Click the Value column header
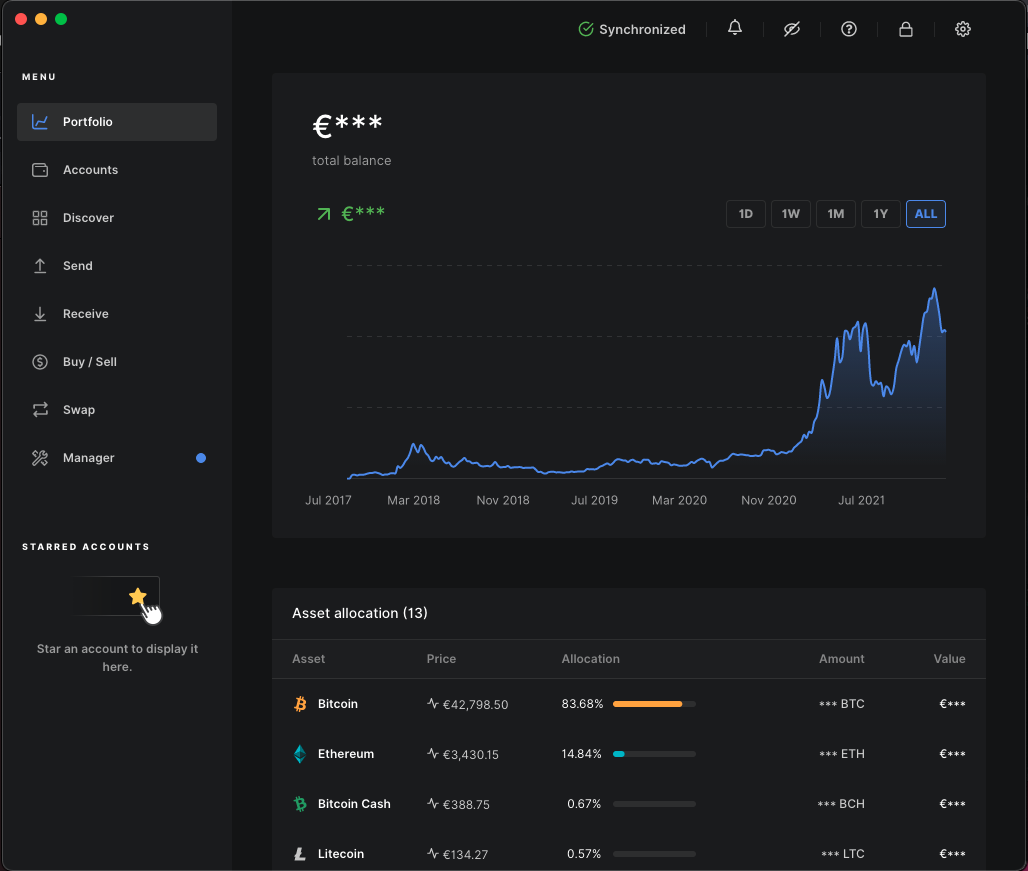 (x=949, y=659)
